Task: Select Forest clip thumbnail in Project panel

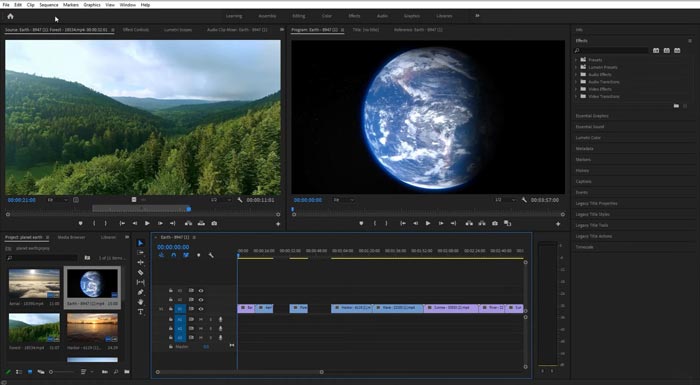Action: pos(34,327)
